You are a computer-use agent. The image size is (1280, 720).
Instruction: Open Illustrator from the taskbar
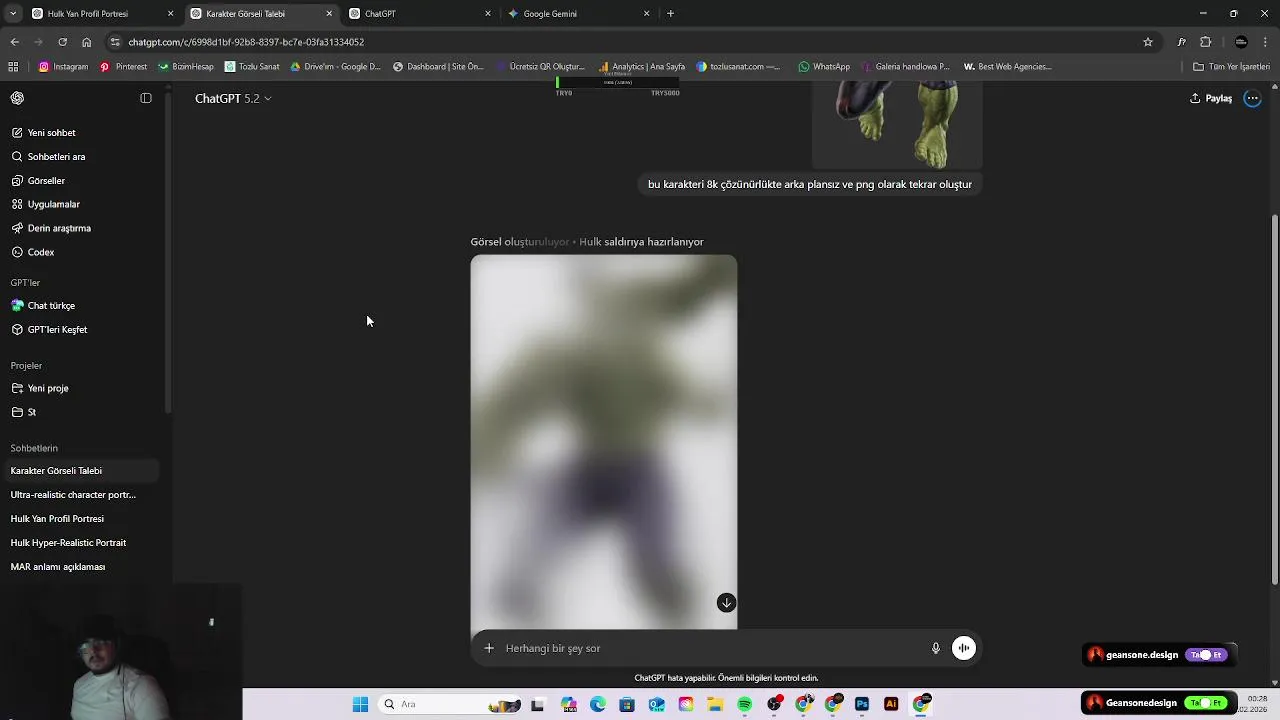[891, 704]
